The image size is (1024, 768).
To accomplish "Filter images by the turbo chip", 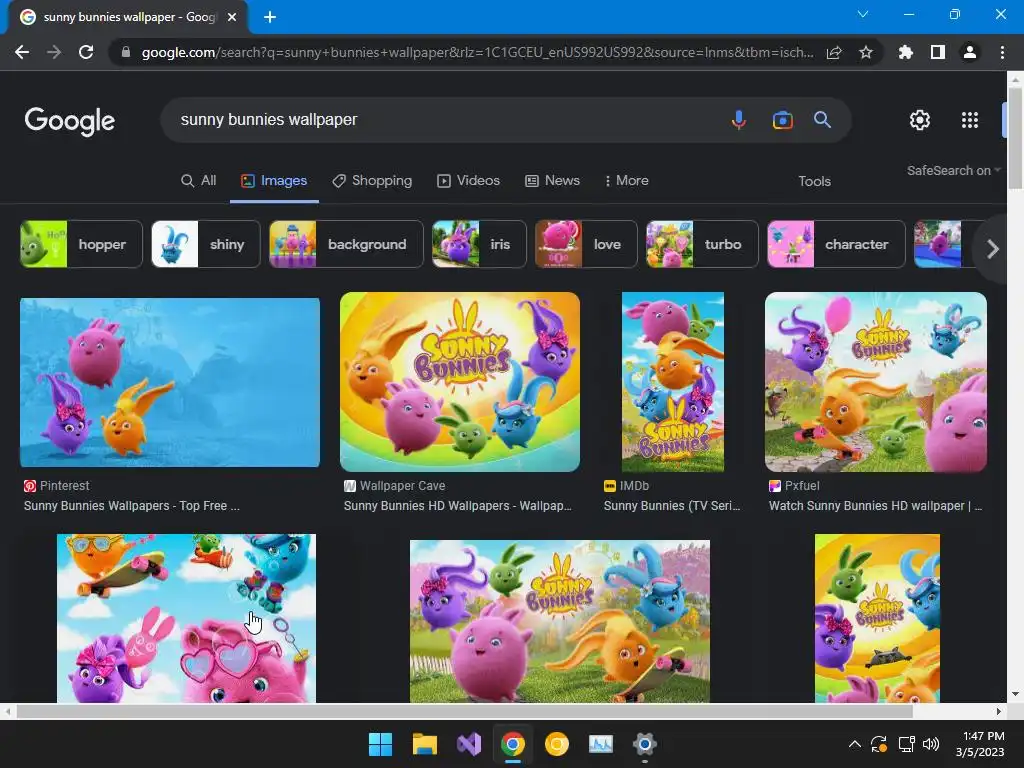I will 702,244.
